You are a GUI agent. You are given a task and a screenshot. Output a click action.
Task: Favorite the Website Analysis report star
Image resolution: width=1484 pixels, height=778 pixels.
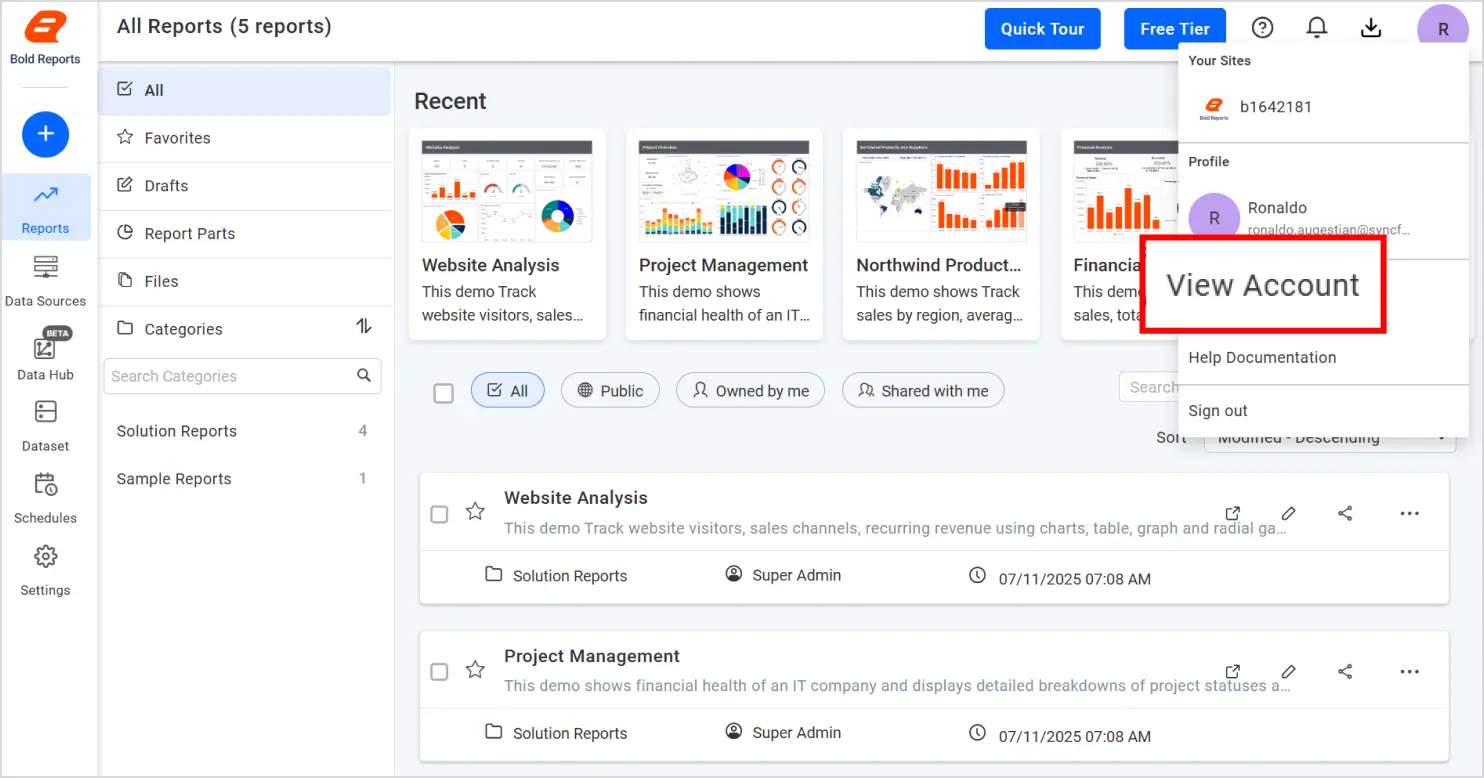[475, 512]
